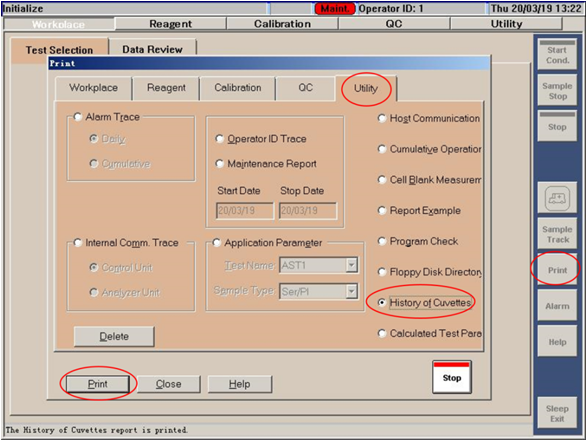Open Sample Track from sidebar
This screenshot has height=442, width=587.
click(x=557, y=234)
